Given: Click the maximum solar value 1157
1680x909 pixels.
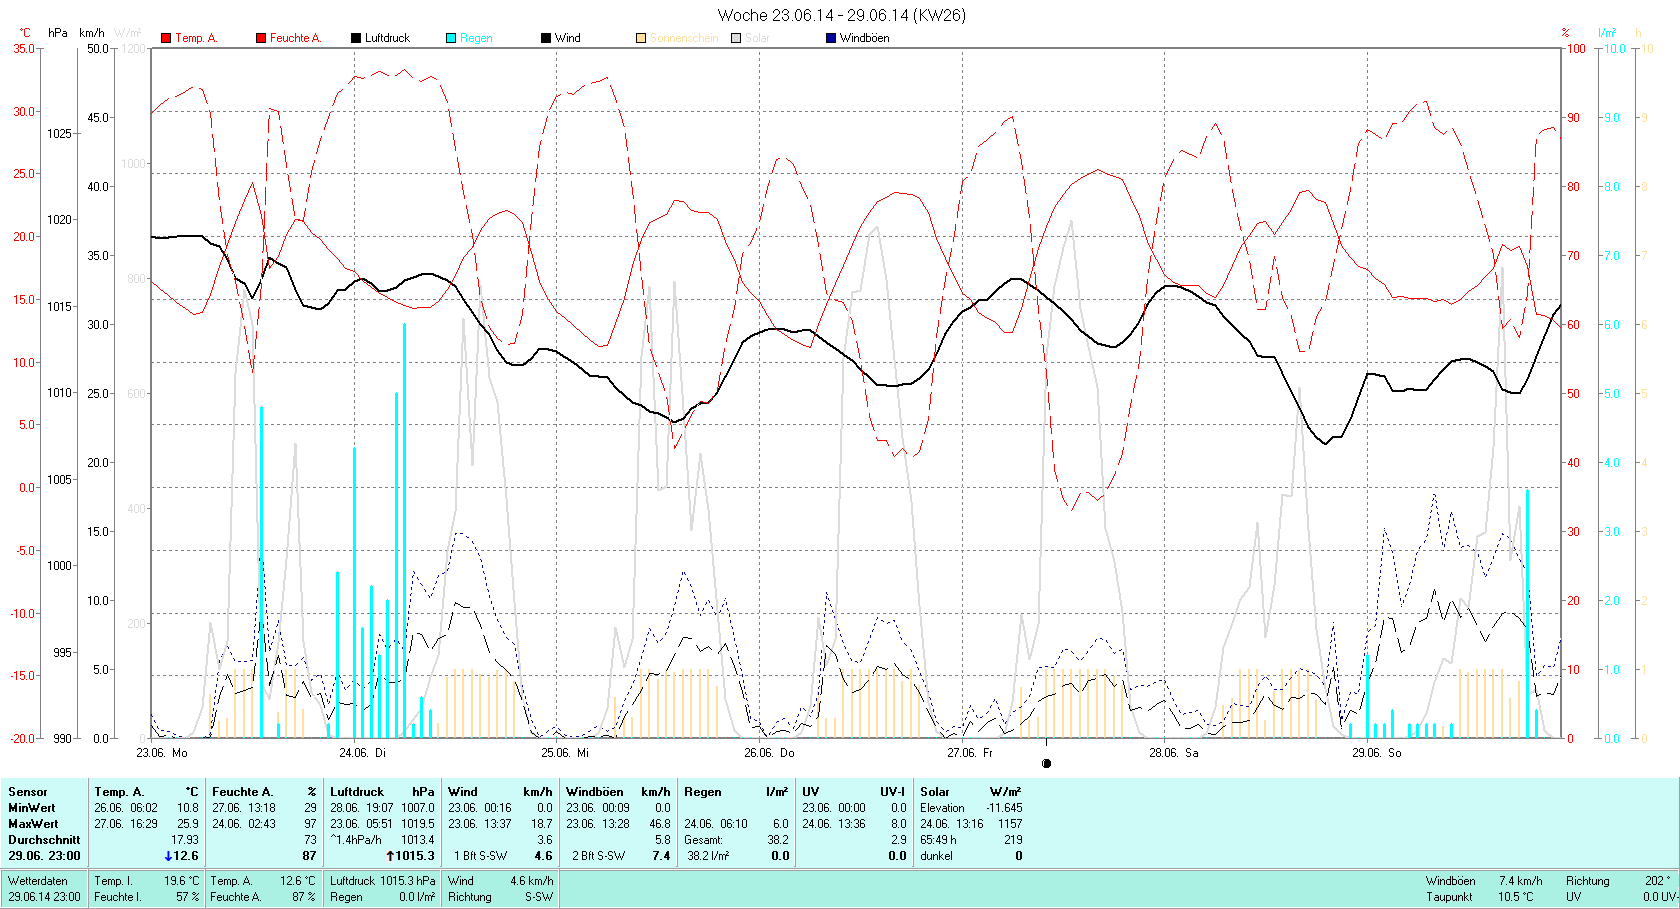Looking at the screenshot, I should click(x=1010, y=824).
